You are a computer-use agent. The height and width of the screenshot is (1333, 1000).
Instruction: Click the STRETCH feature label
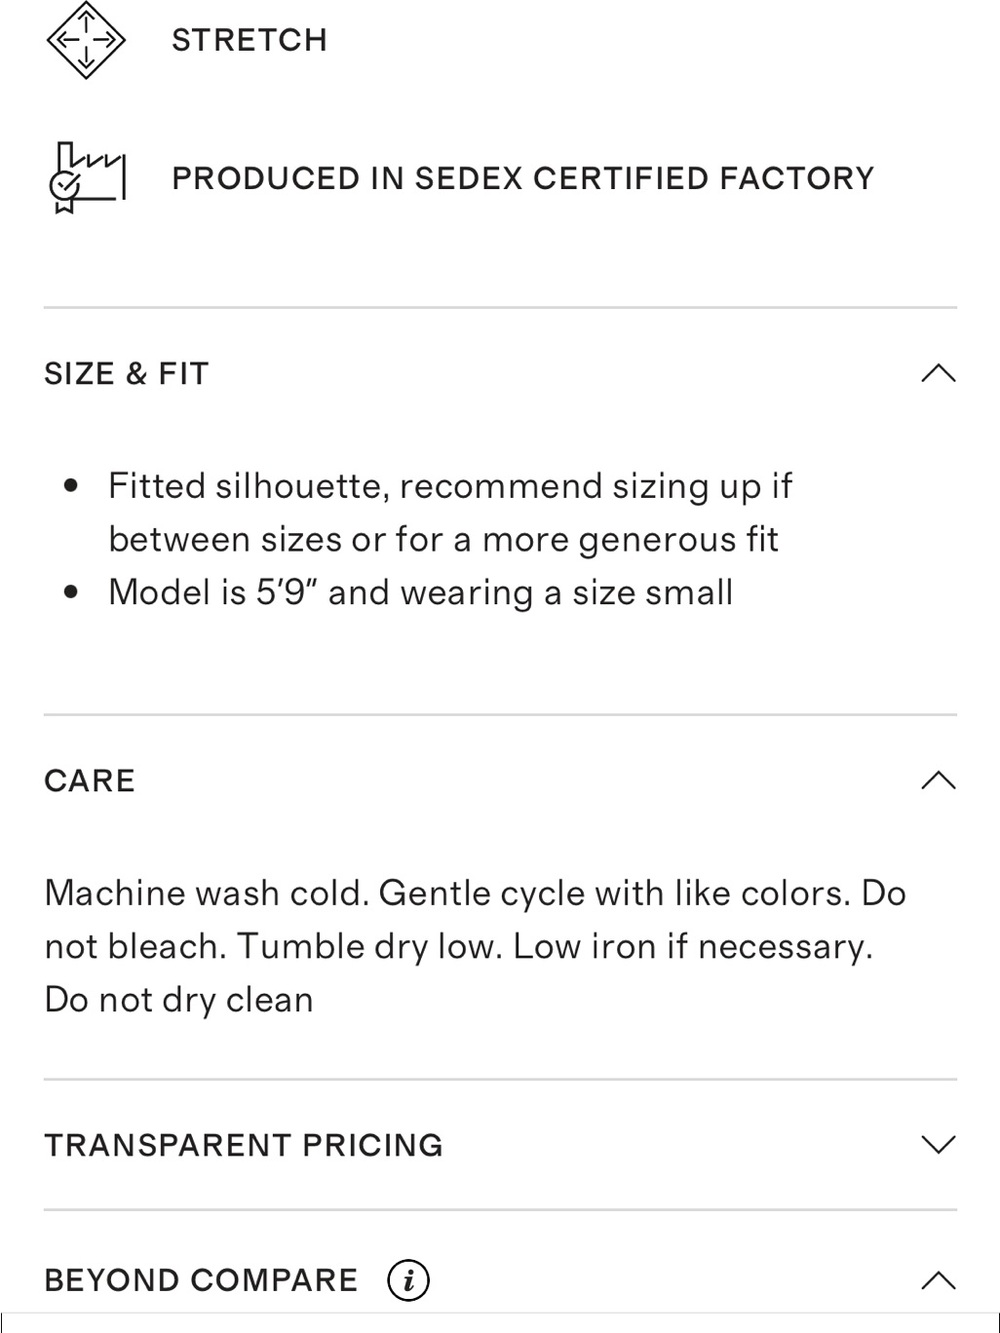click(x=249, y=40)
